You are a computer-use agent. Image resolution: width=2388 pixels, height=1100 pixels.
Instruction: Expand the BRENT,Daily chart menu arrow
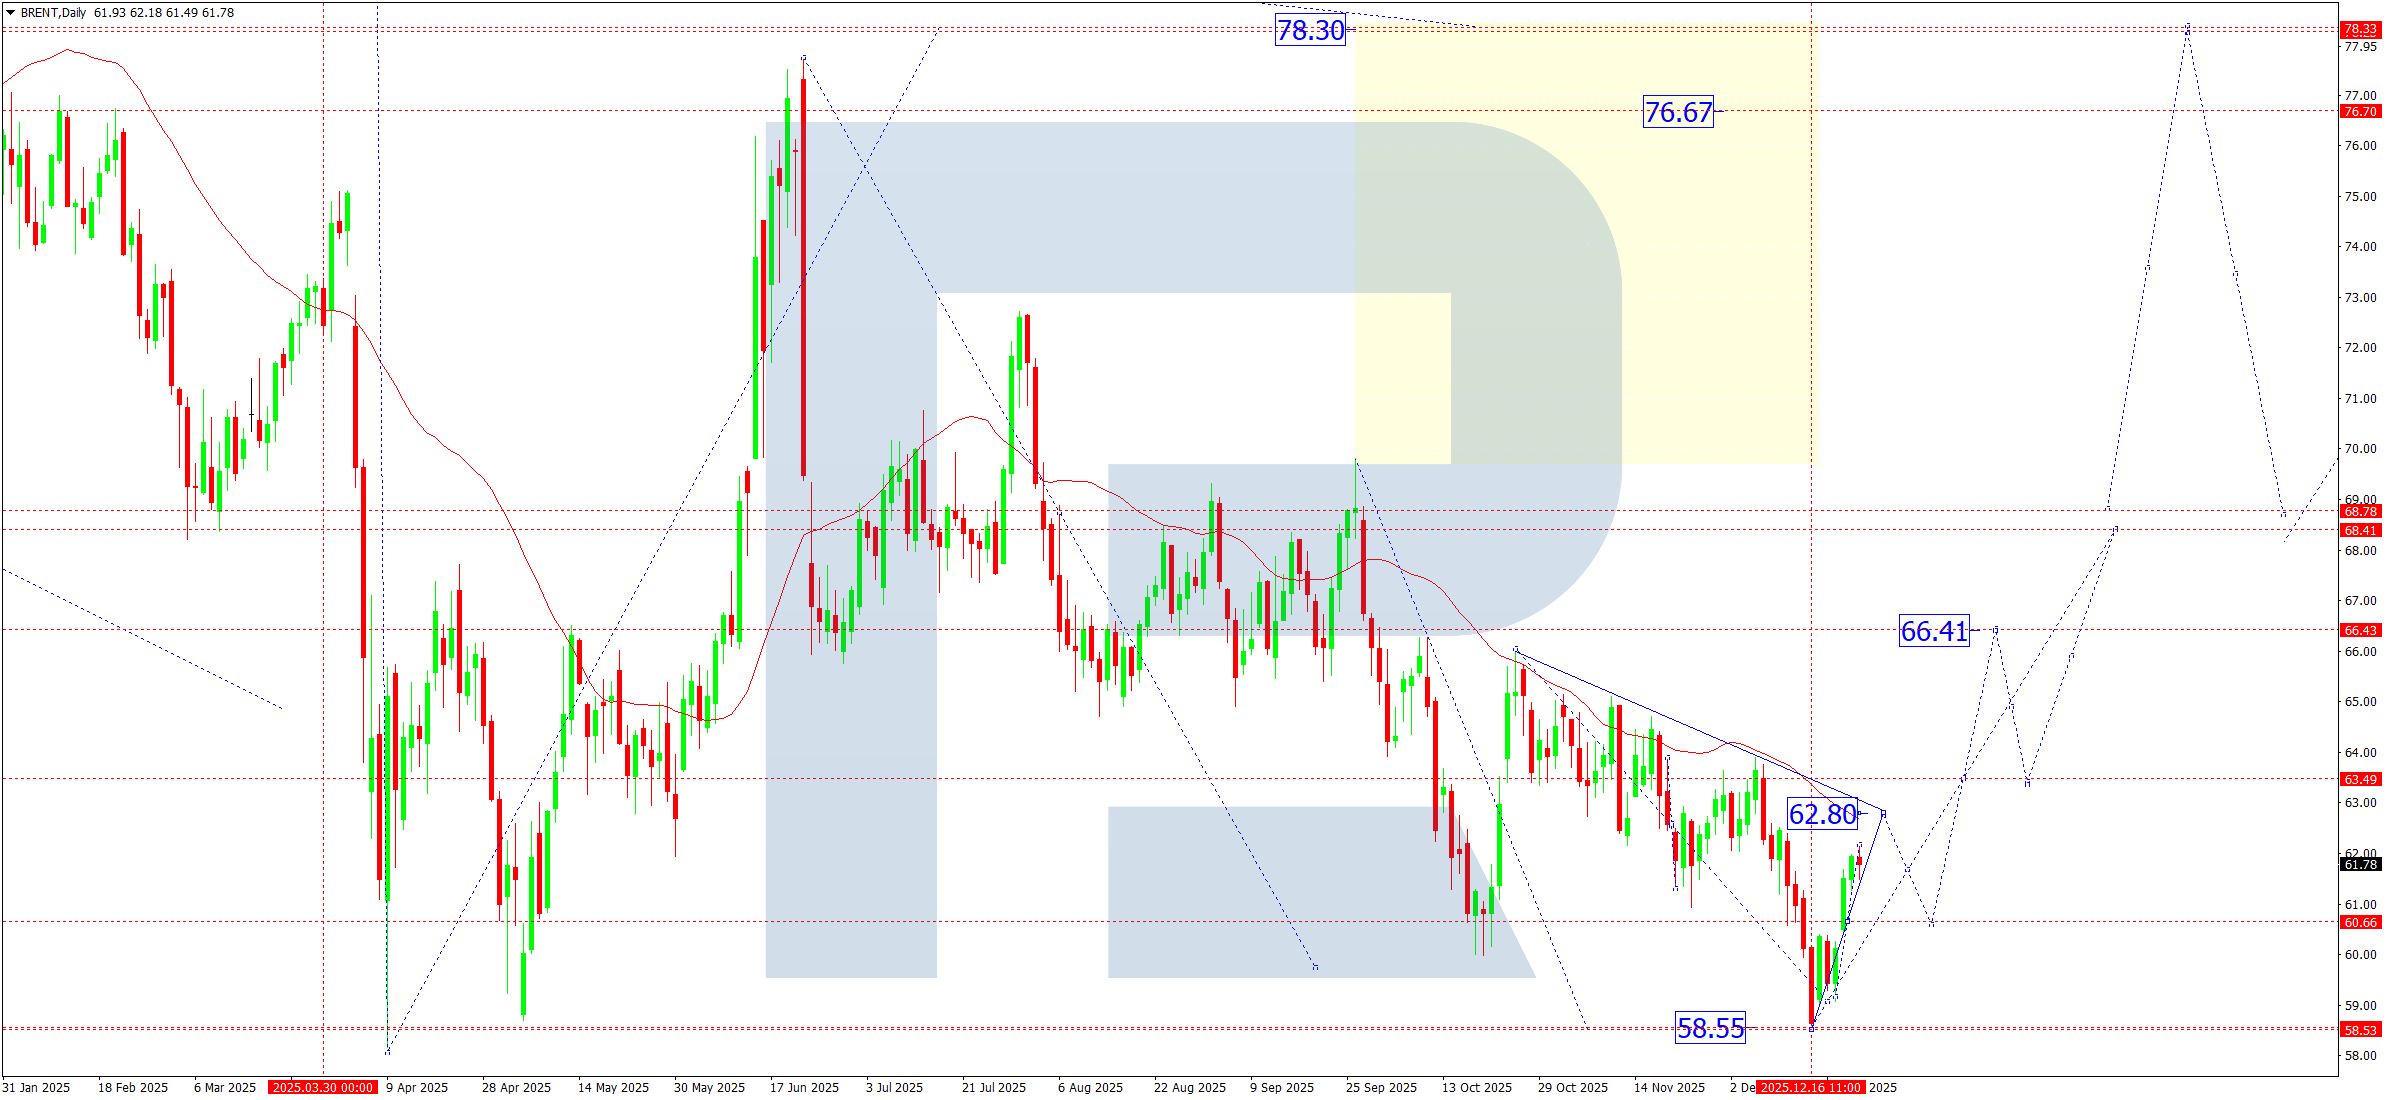[10, 13]
